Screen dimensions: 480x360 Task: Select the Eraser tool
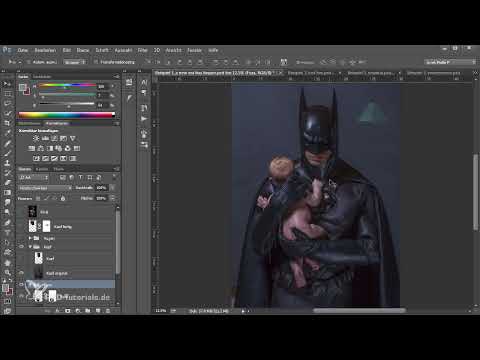pos(7,183)
